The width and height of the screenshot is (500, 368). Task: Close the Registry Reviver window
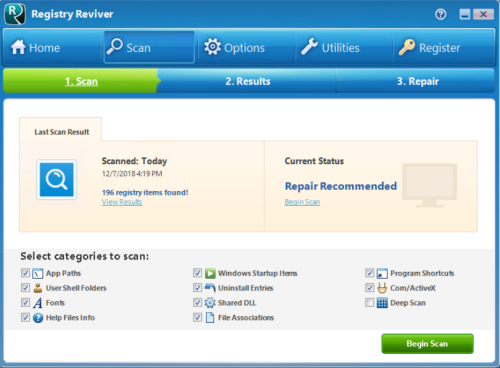483,14
